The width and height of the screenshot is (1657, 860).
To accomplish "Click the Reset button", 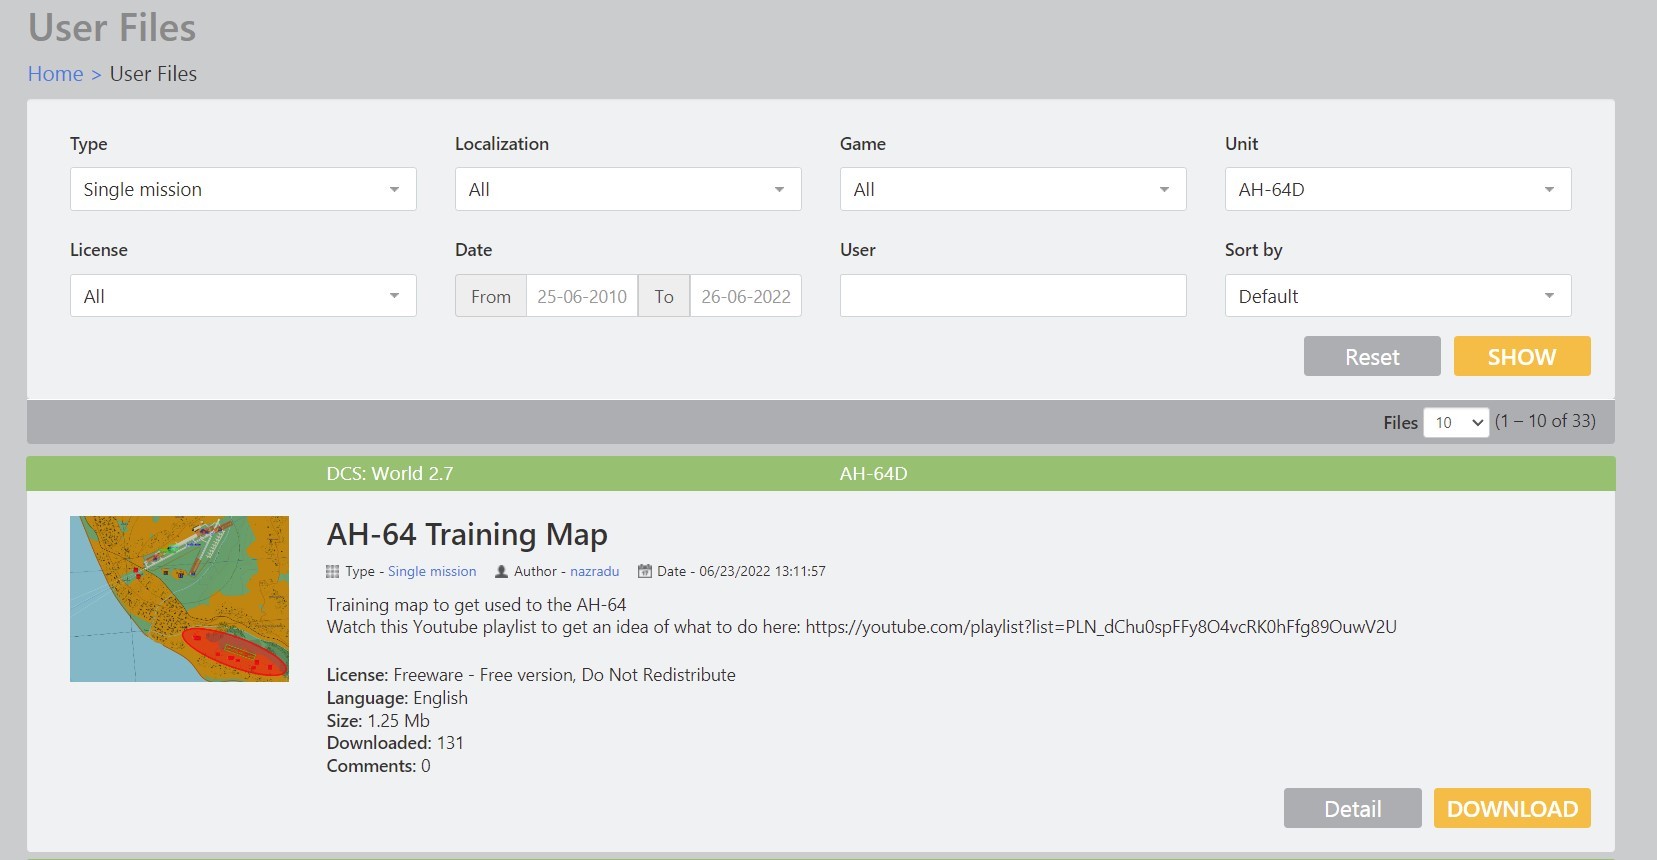I will click(1372, 356).
